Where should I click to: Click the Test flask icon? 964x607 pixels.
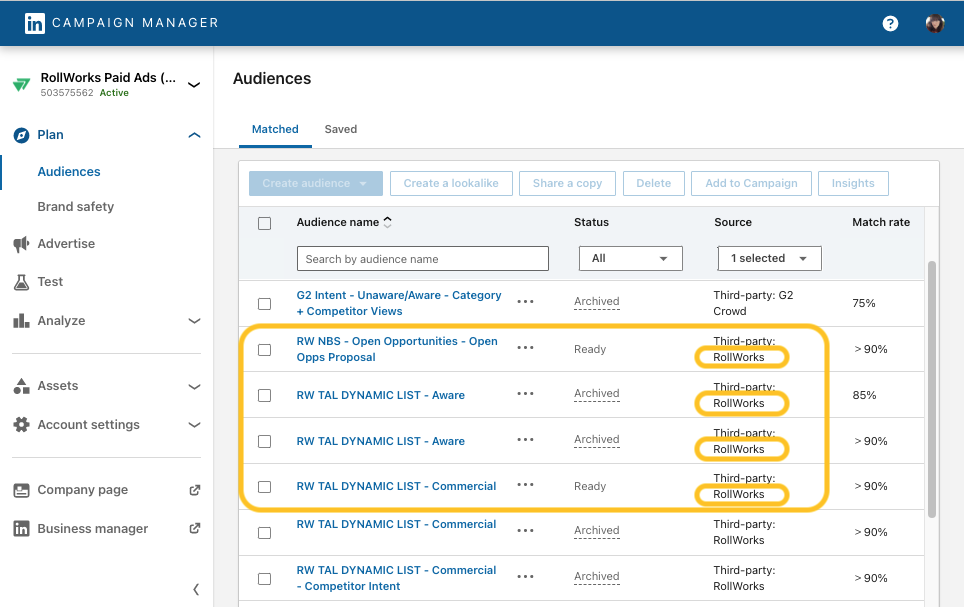21,282
